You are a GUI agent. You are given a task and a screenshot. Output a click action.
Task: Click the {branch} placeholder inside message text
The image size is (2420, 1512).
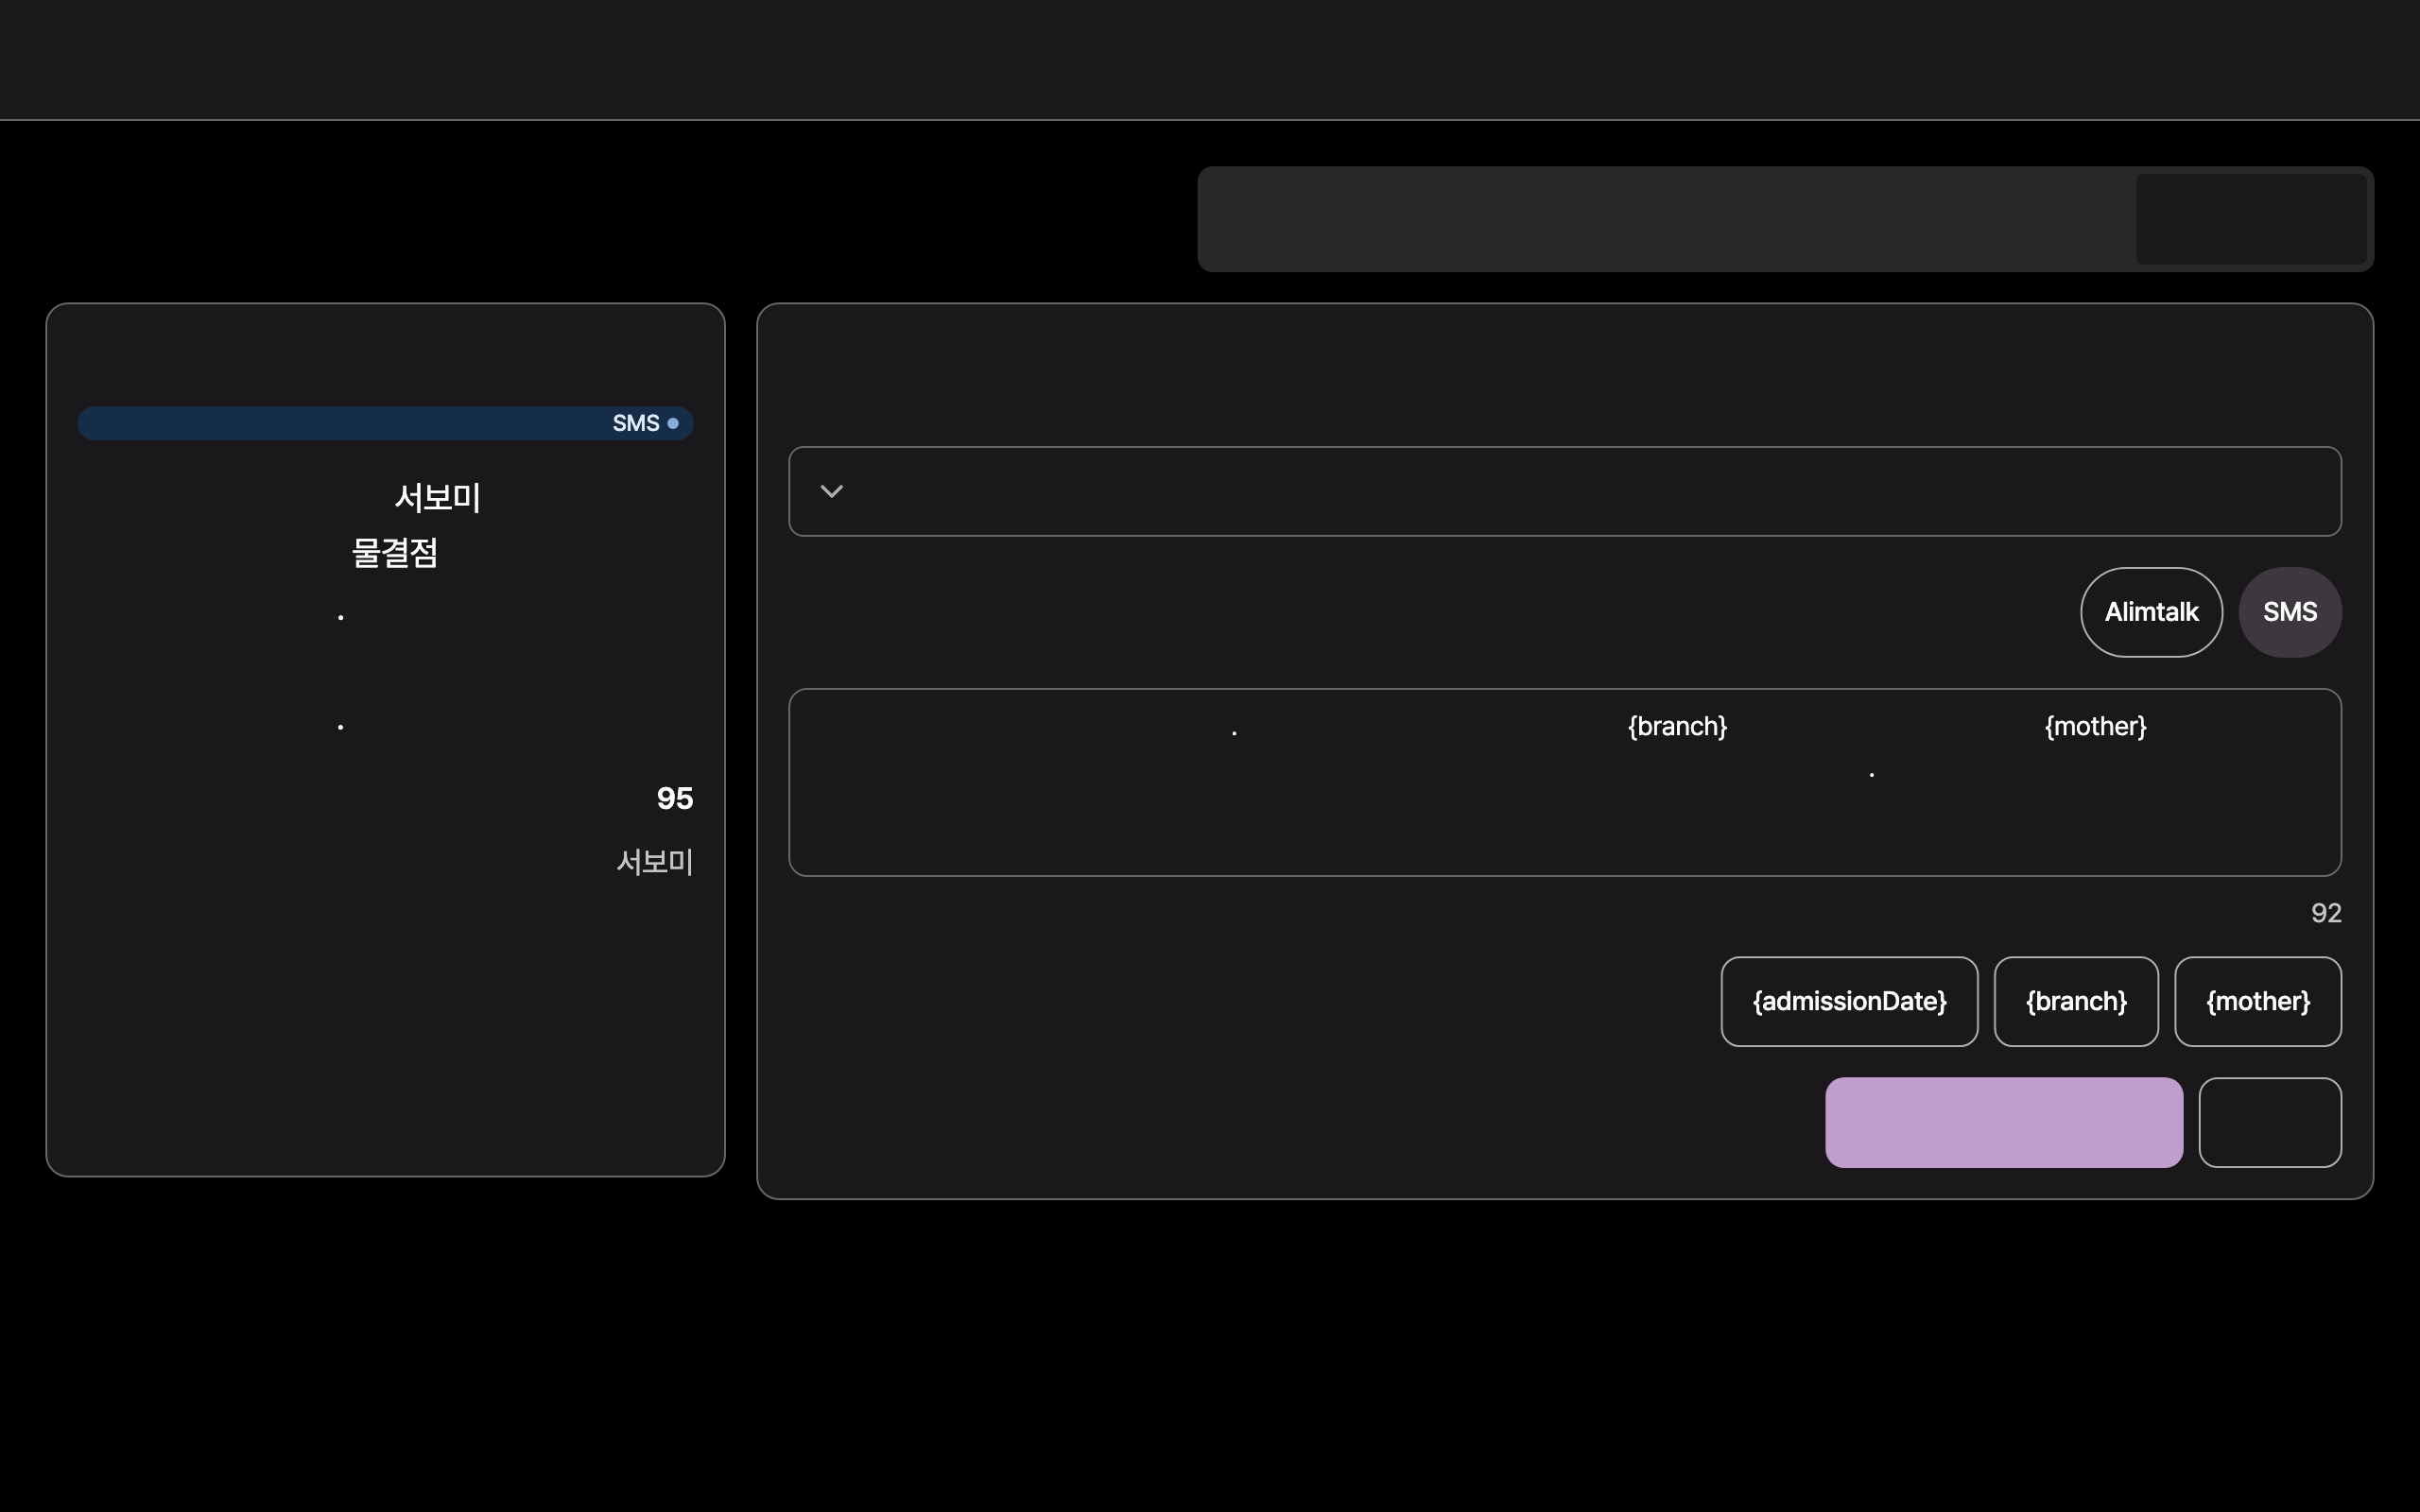1677,726
